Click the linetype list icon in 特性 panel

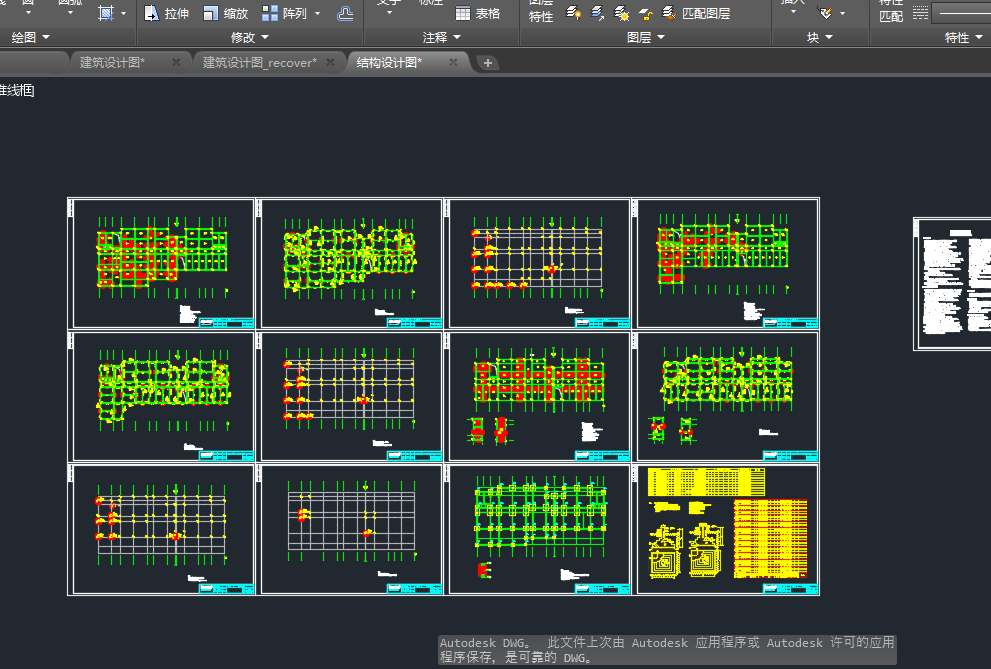click(921, 13)
